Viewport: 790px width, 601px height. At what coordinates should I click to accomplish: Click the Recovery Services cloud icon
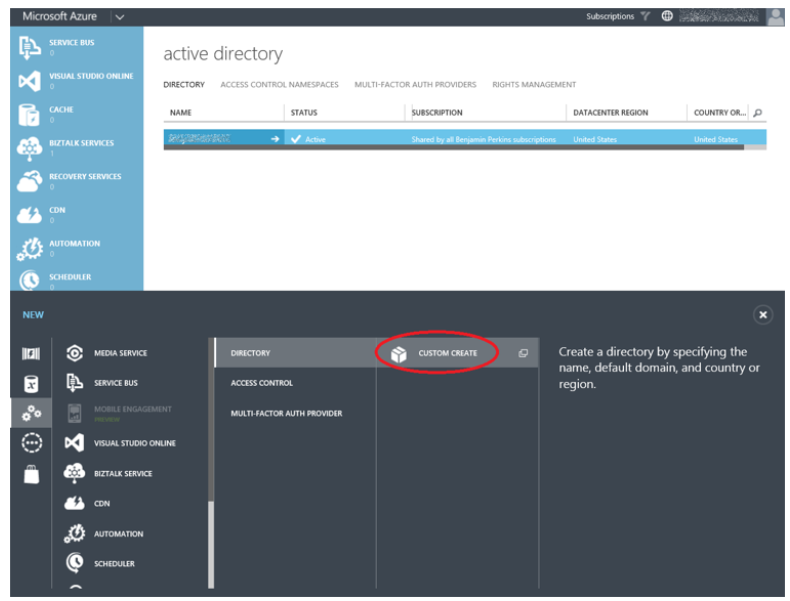[30, 181]
